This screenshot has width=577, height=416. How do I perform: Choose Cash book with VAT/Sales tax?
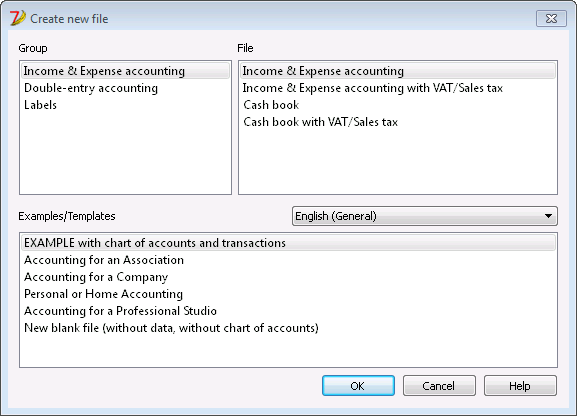[320, 122]
